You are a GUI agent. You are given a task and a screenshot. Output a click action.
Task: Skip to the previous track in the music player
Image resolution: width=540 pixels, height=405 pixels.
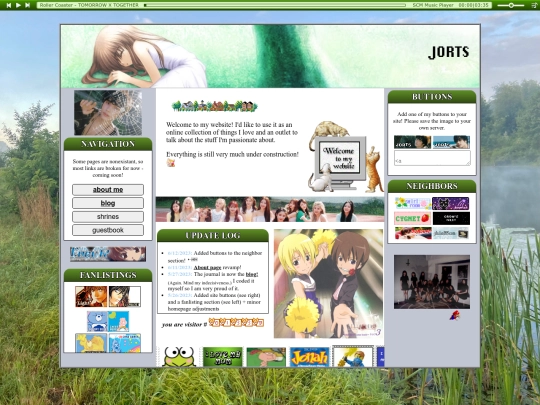9,5
